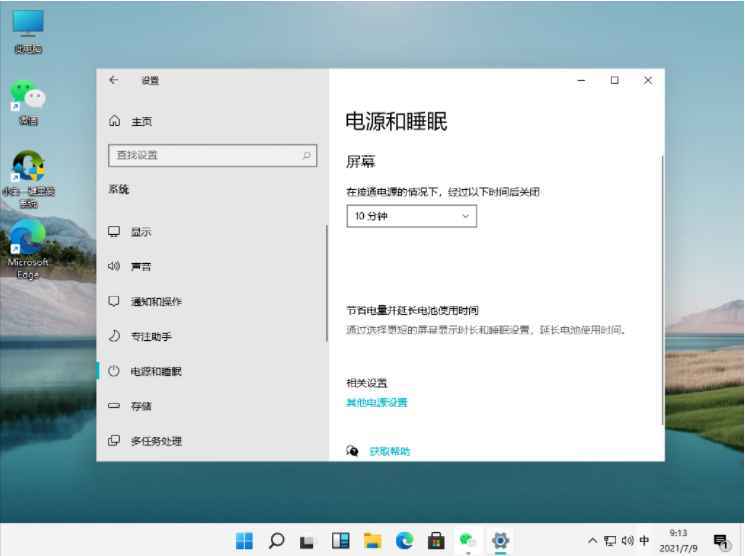The width and height of the screenshot is (745, 556).
Task: Open 多任务处理 settings
Action: (155, 441)
